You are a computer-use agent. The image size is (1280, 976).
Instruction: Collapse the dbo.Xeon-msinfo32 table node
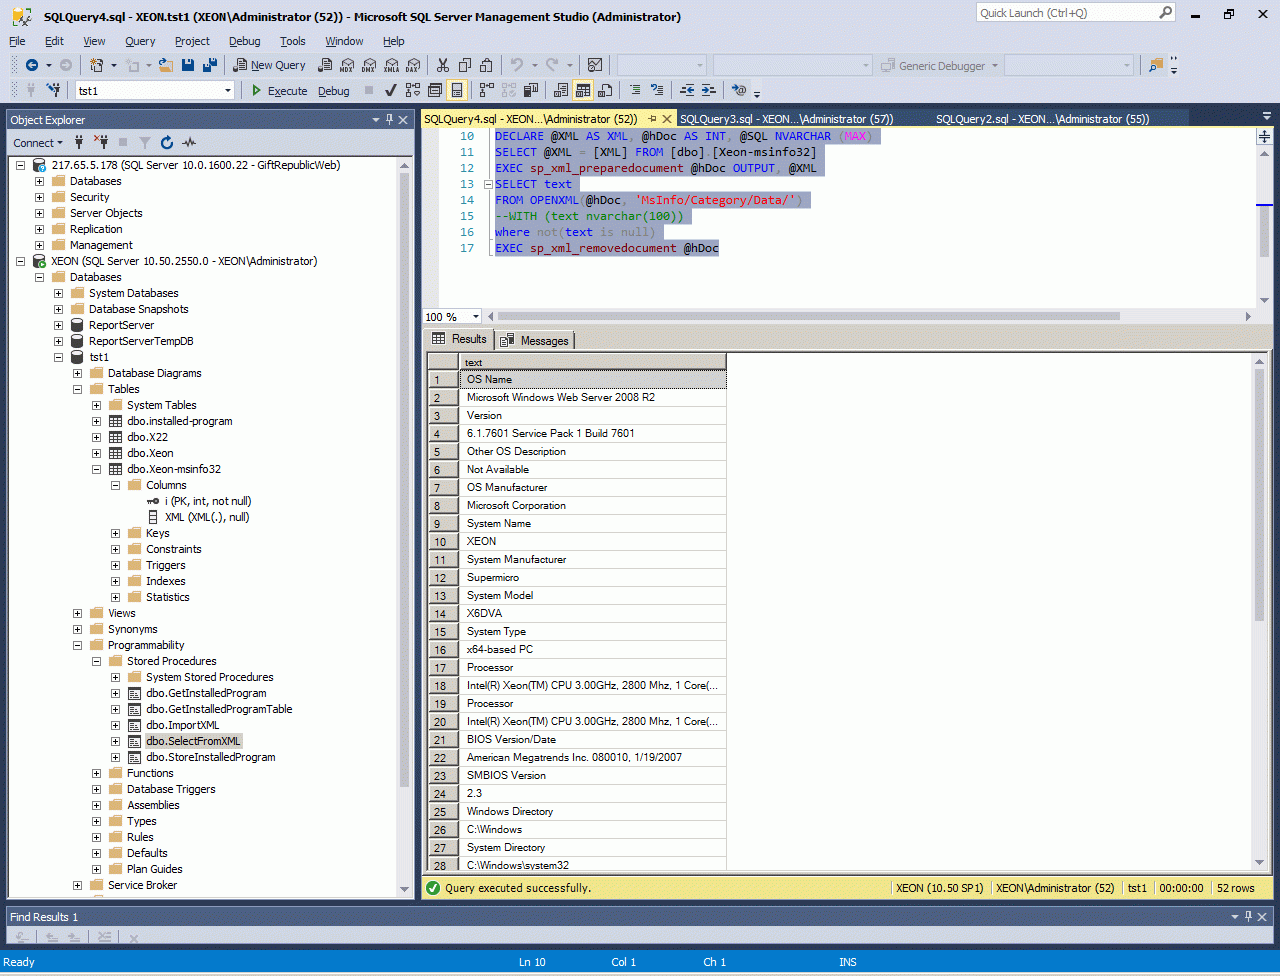(x=97, y=469)
